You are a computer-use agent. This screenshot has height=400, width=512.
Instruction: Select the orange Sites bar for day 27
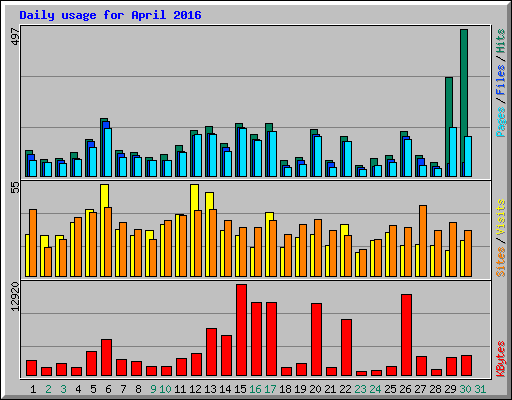[423, 241]
